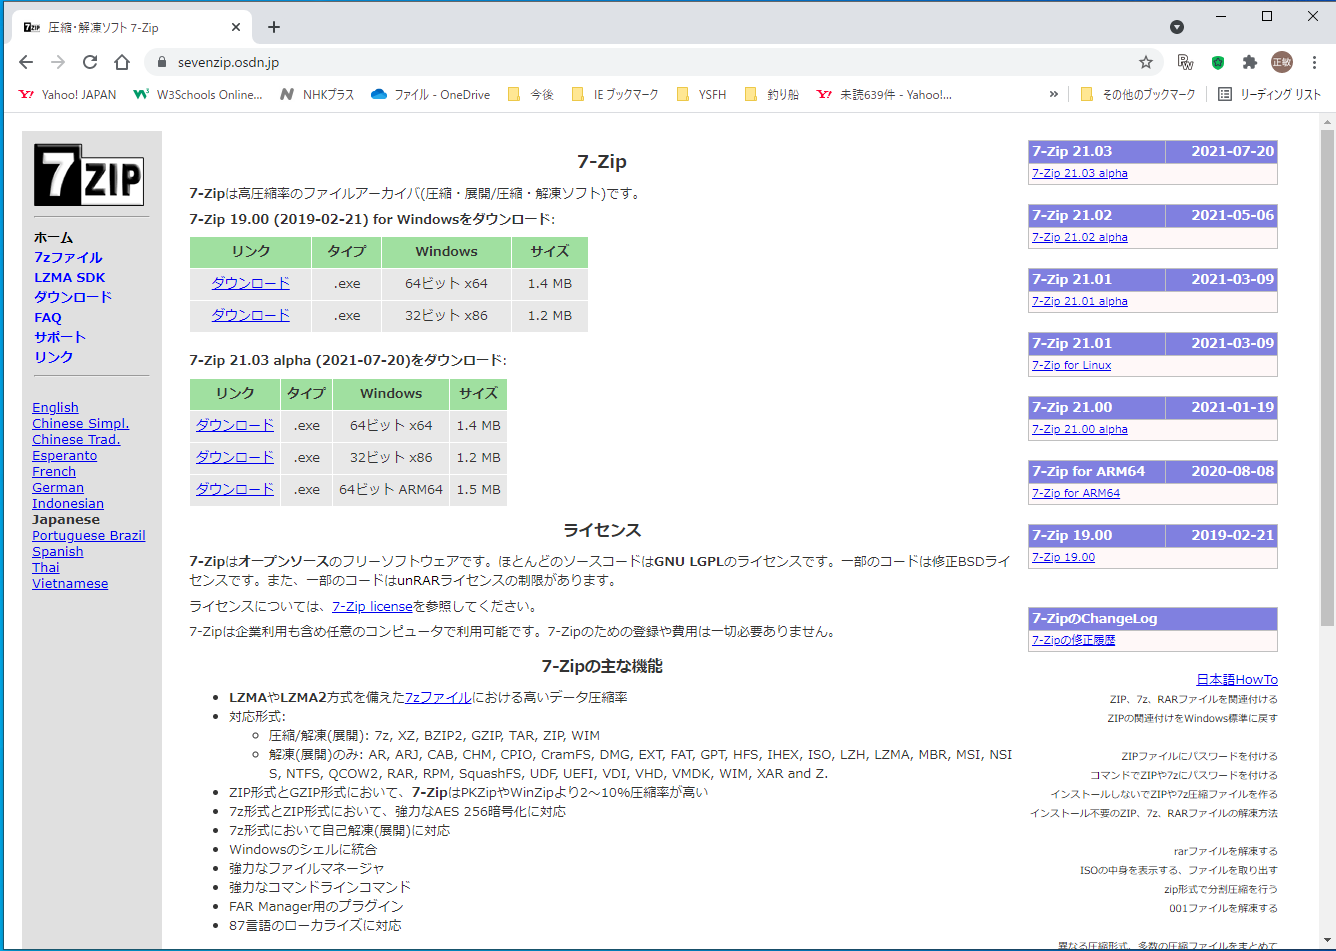Open the 7-Zipの修正履歴 changelog link
The height and width of the screenshot is (951, 1336).
pos(1074,640)
